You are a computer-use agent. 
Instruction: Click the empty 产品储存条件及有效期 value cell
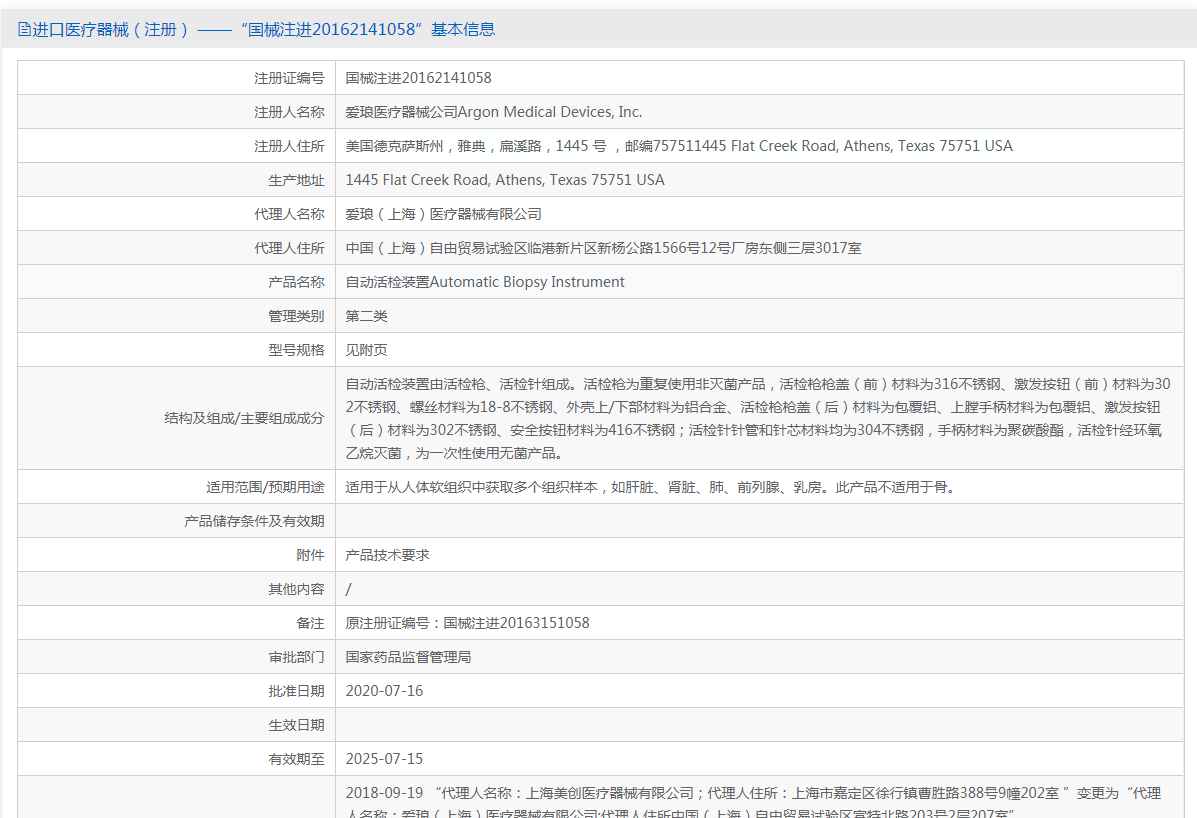coord(760,521)
